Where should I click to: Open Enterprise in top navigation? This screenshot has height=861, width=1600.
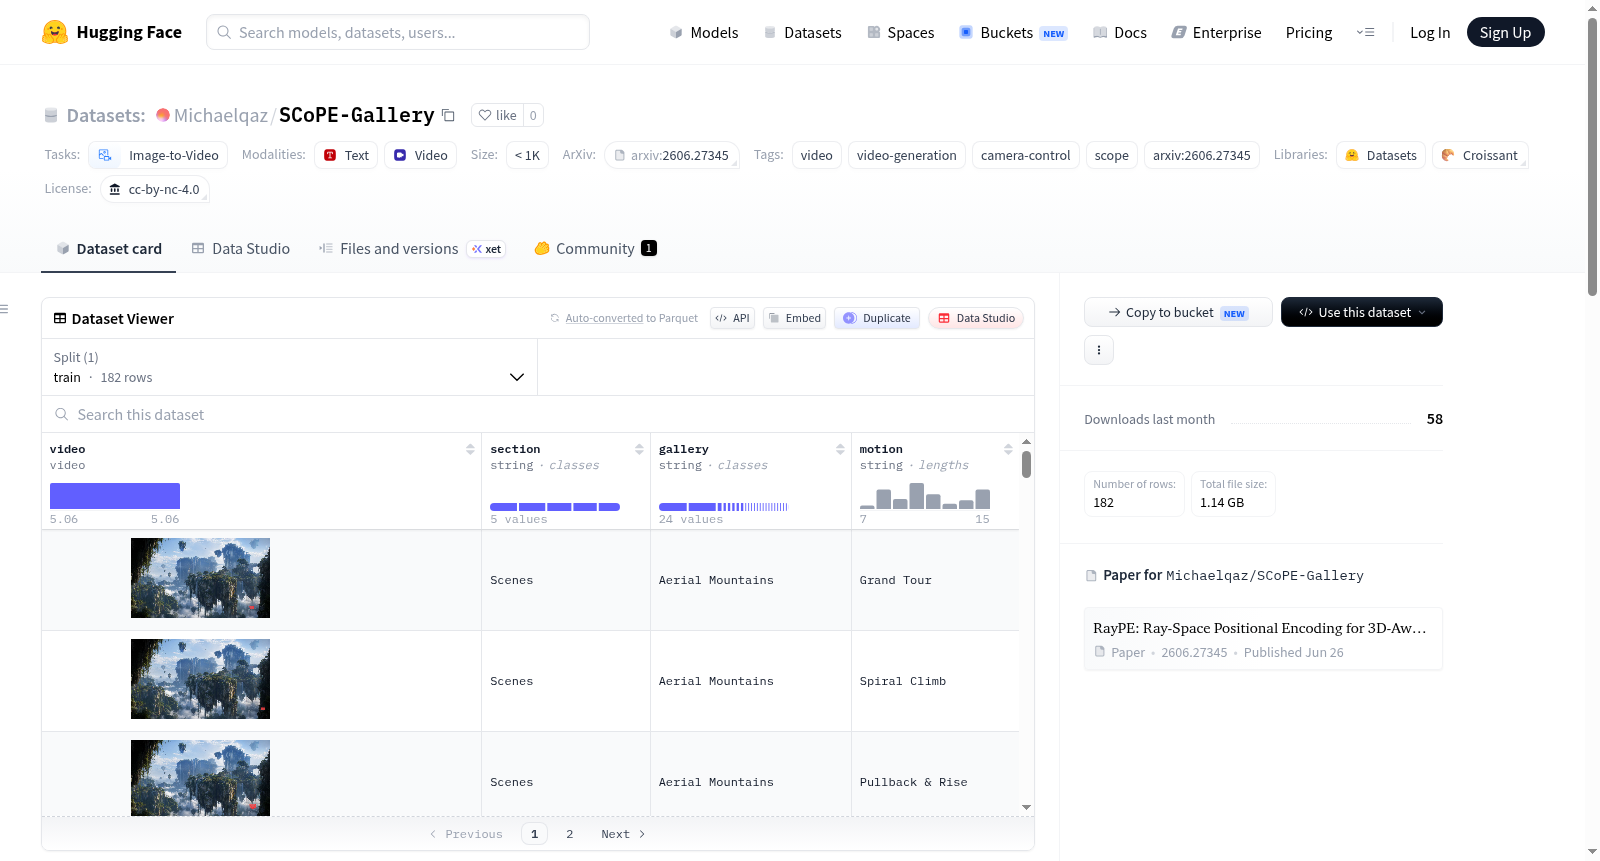pyautogui.click(x=1216, y=33)
